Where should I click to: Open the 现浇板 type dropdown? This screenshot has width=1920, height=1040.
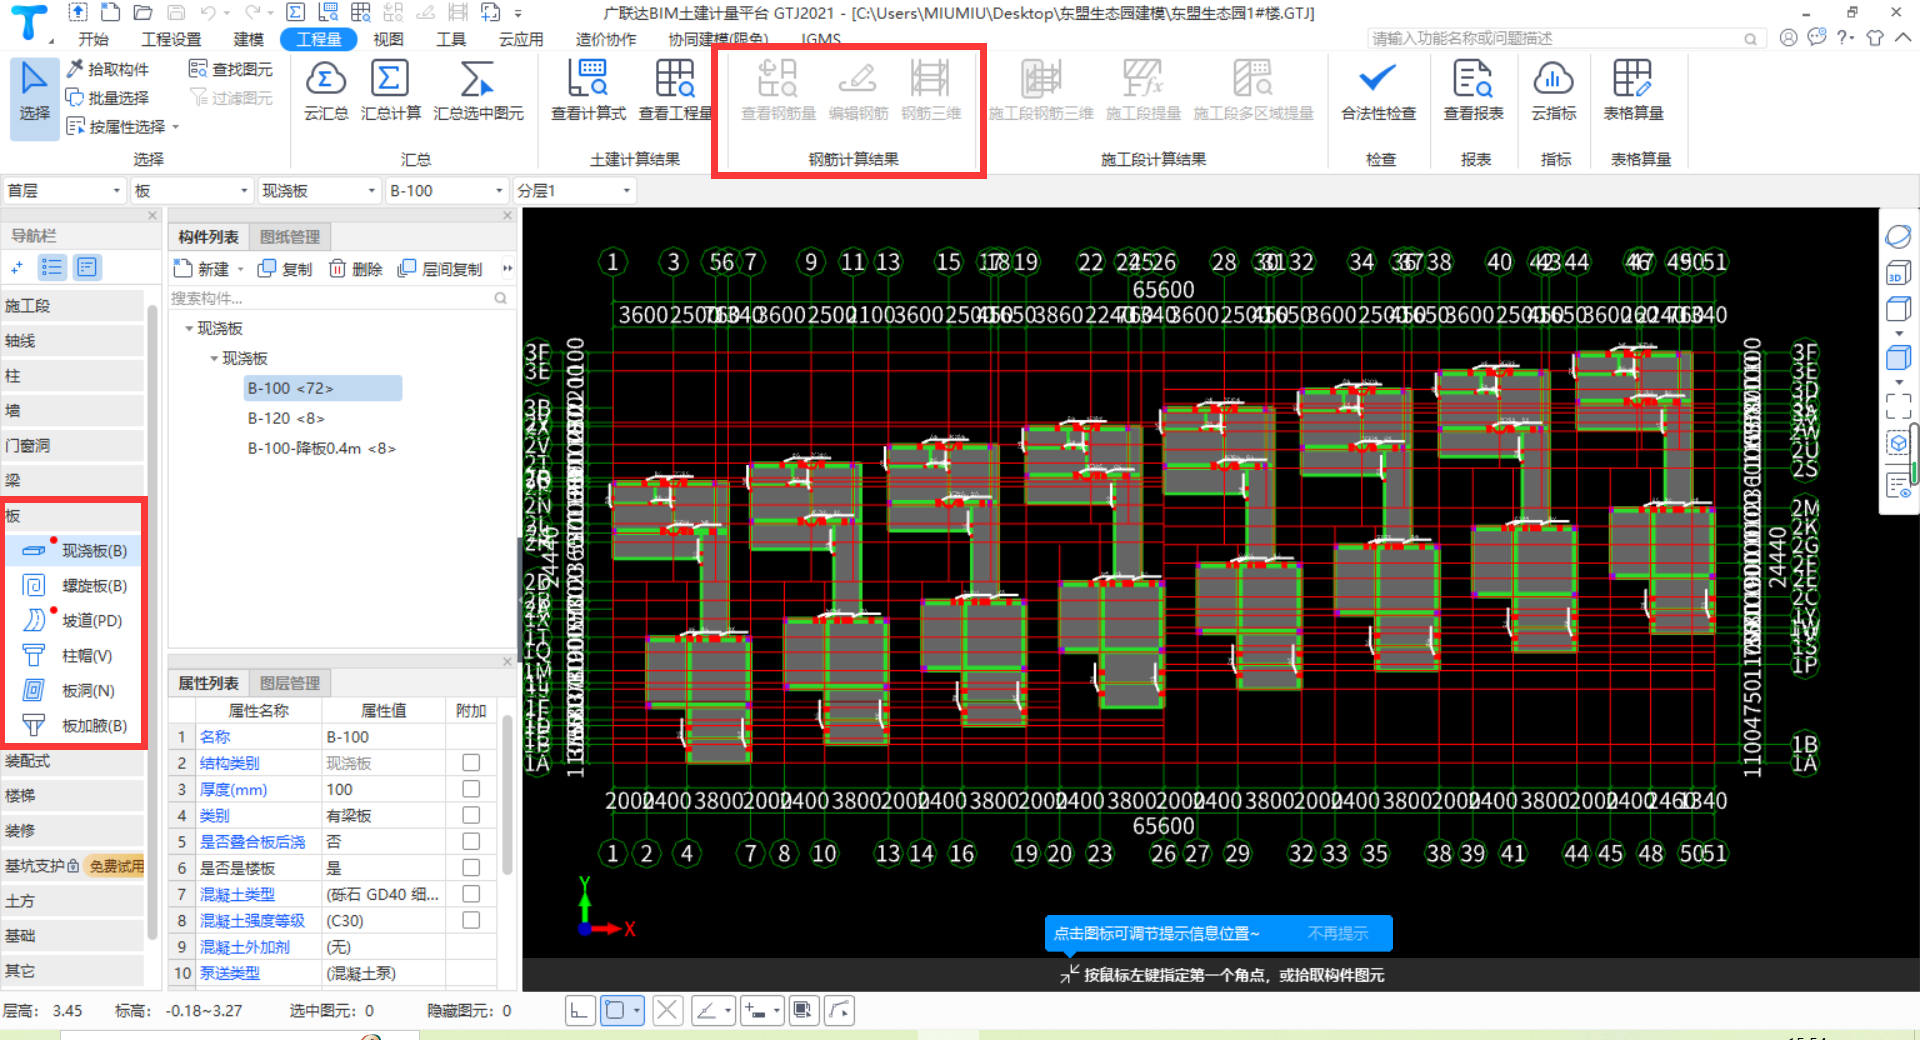[319, 190]
